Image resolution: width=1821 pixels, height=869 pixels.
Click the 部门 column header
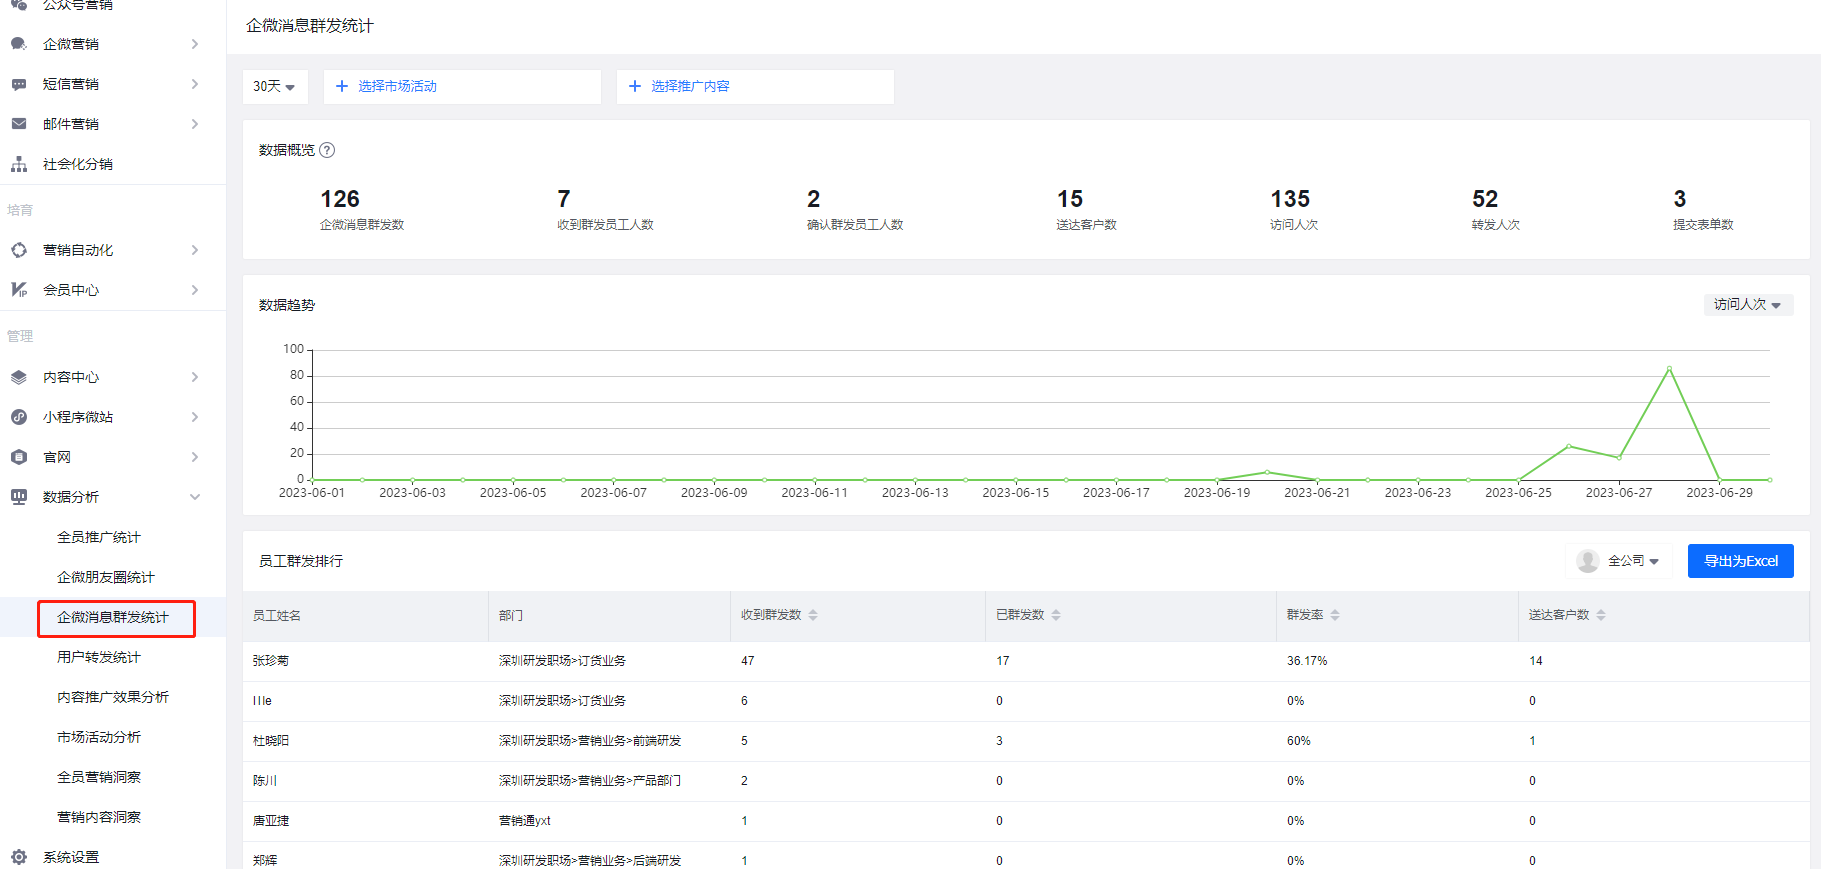(511, 616)
